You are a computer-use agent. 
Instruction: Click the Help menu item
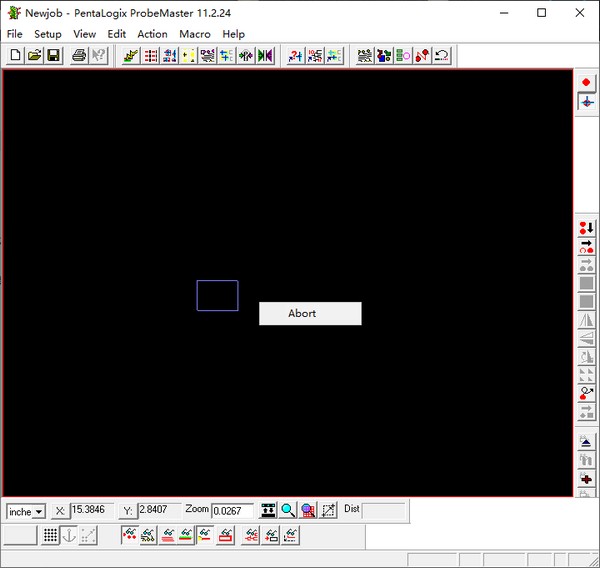tap(233, 34)
